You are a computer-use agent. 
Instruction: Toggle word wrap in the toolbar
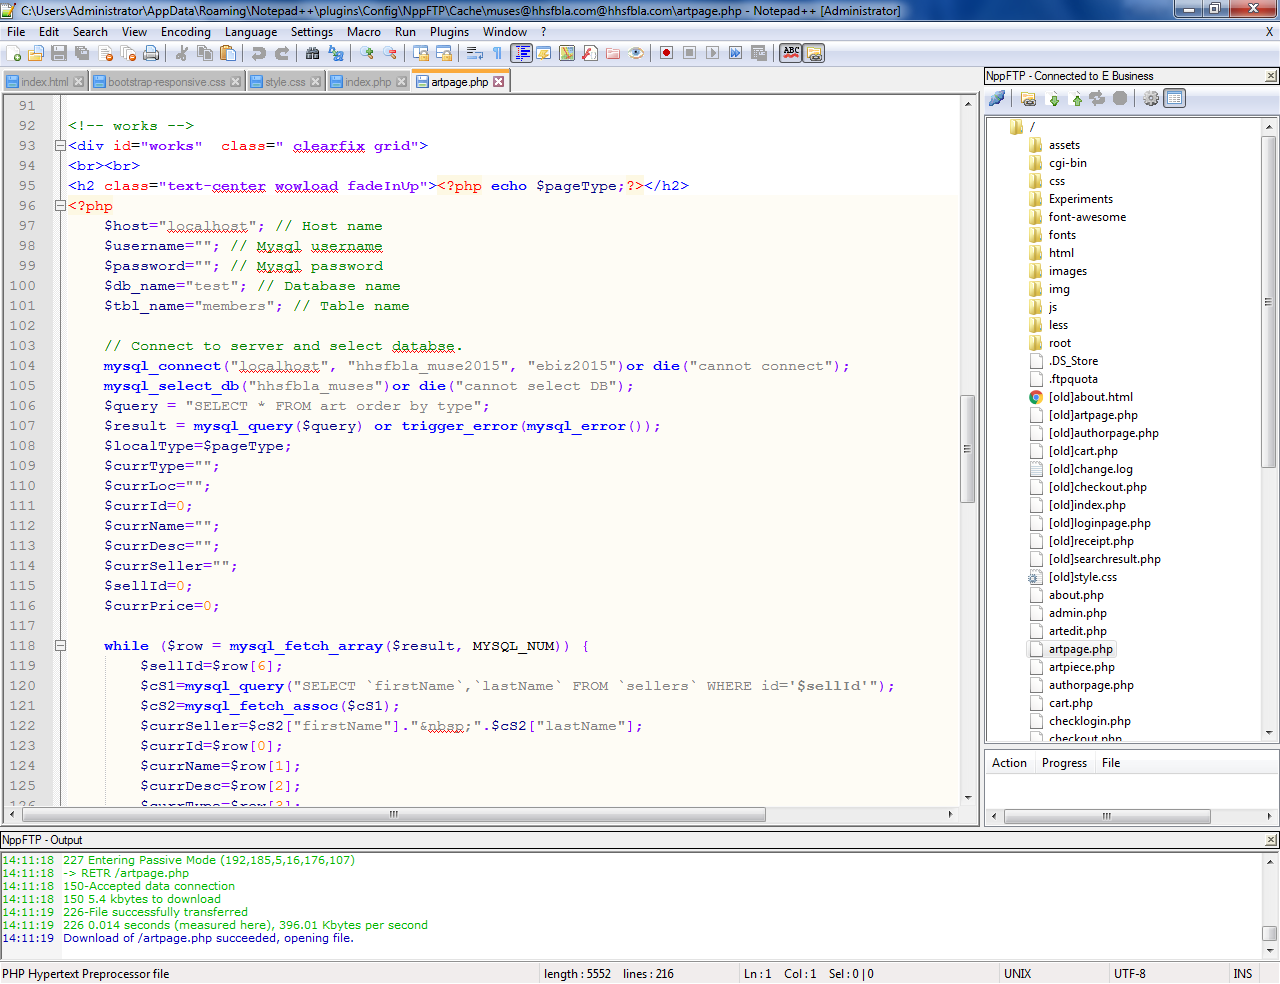(475, 53)
